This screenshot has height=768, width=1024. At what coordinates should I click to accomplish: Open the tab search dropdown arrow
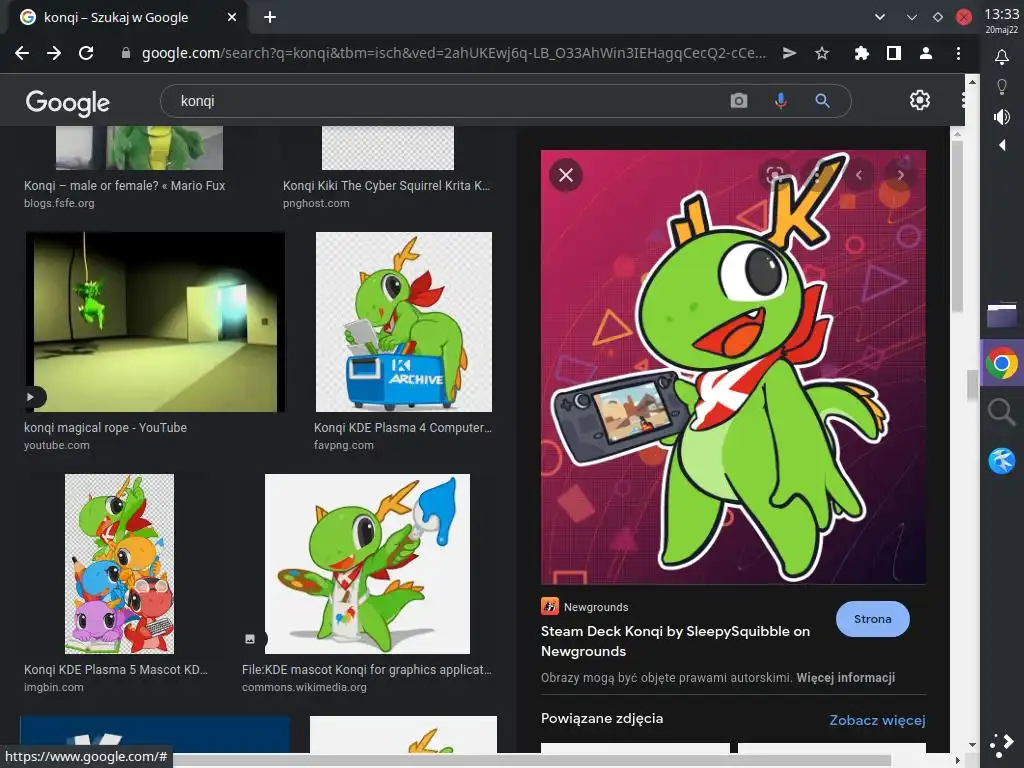click(880, 18)
